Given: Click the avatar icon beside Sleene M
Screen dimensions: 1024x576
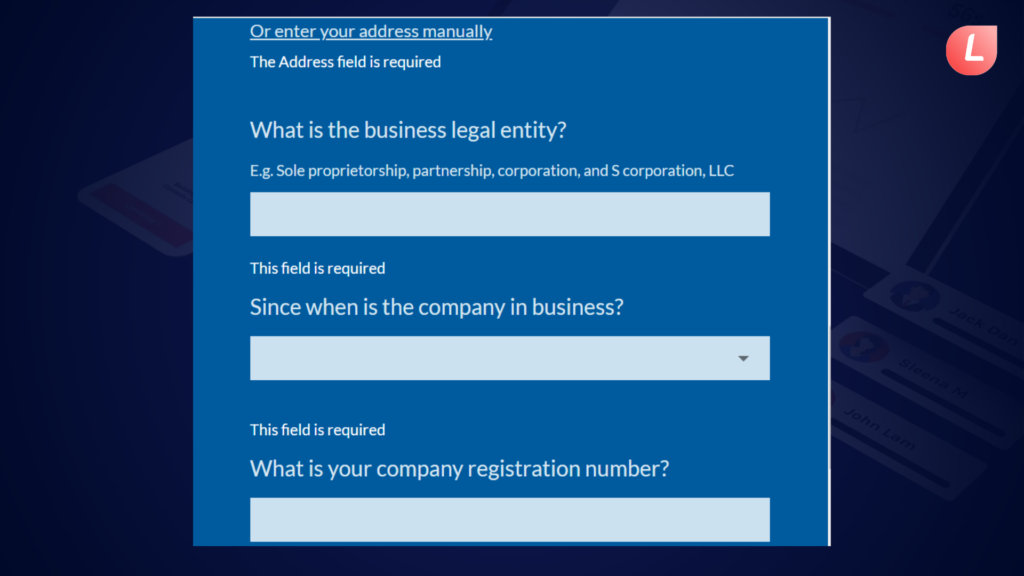Looking at the screenshot, I should coord(863,346).
